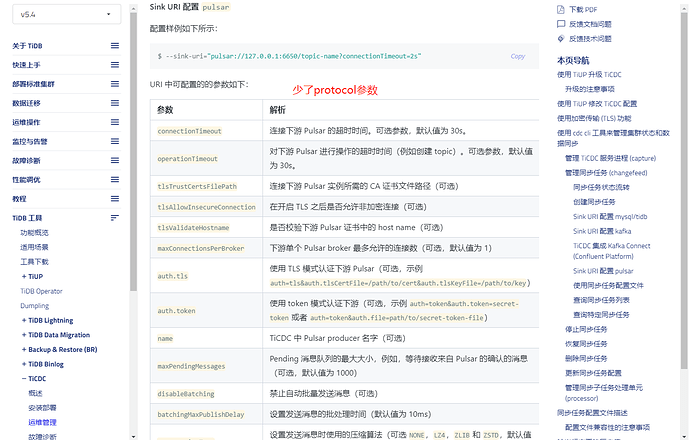Jump to 恢复同步任务
The image size is (690, 440).
[586, 344]
